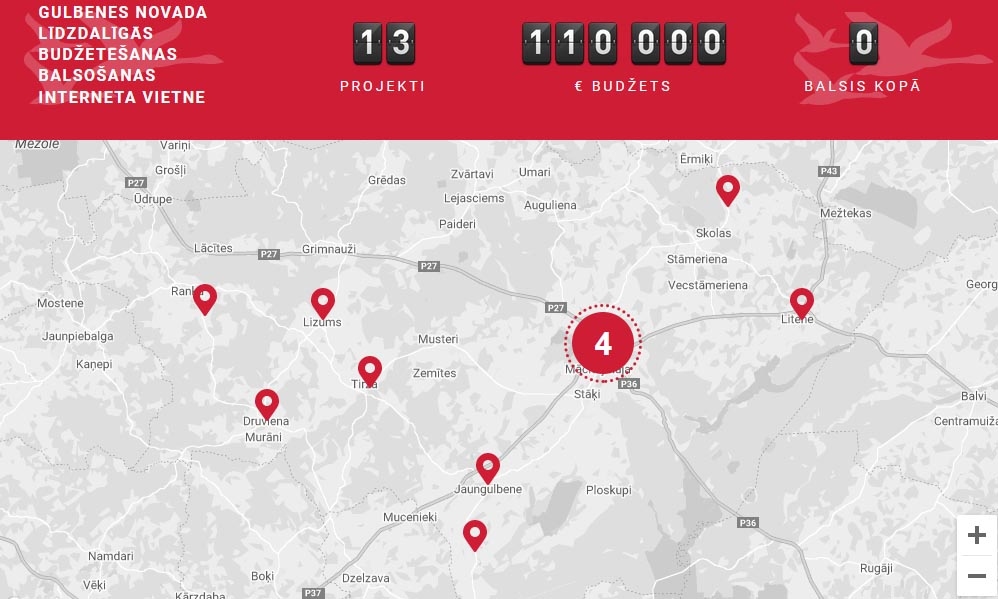Click the € Budžets counter display
This screenshot has width=998, height=599.
pos(624,43)
